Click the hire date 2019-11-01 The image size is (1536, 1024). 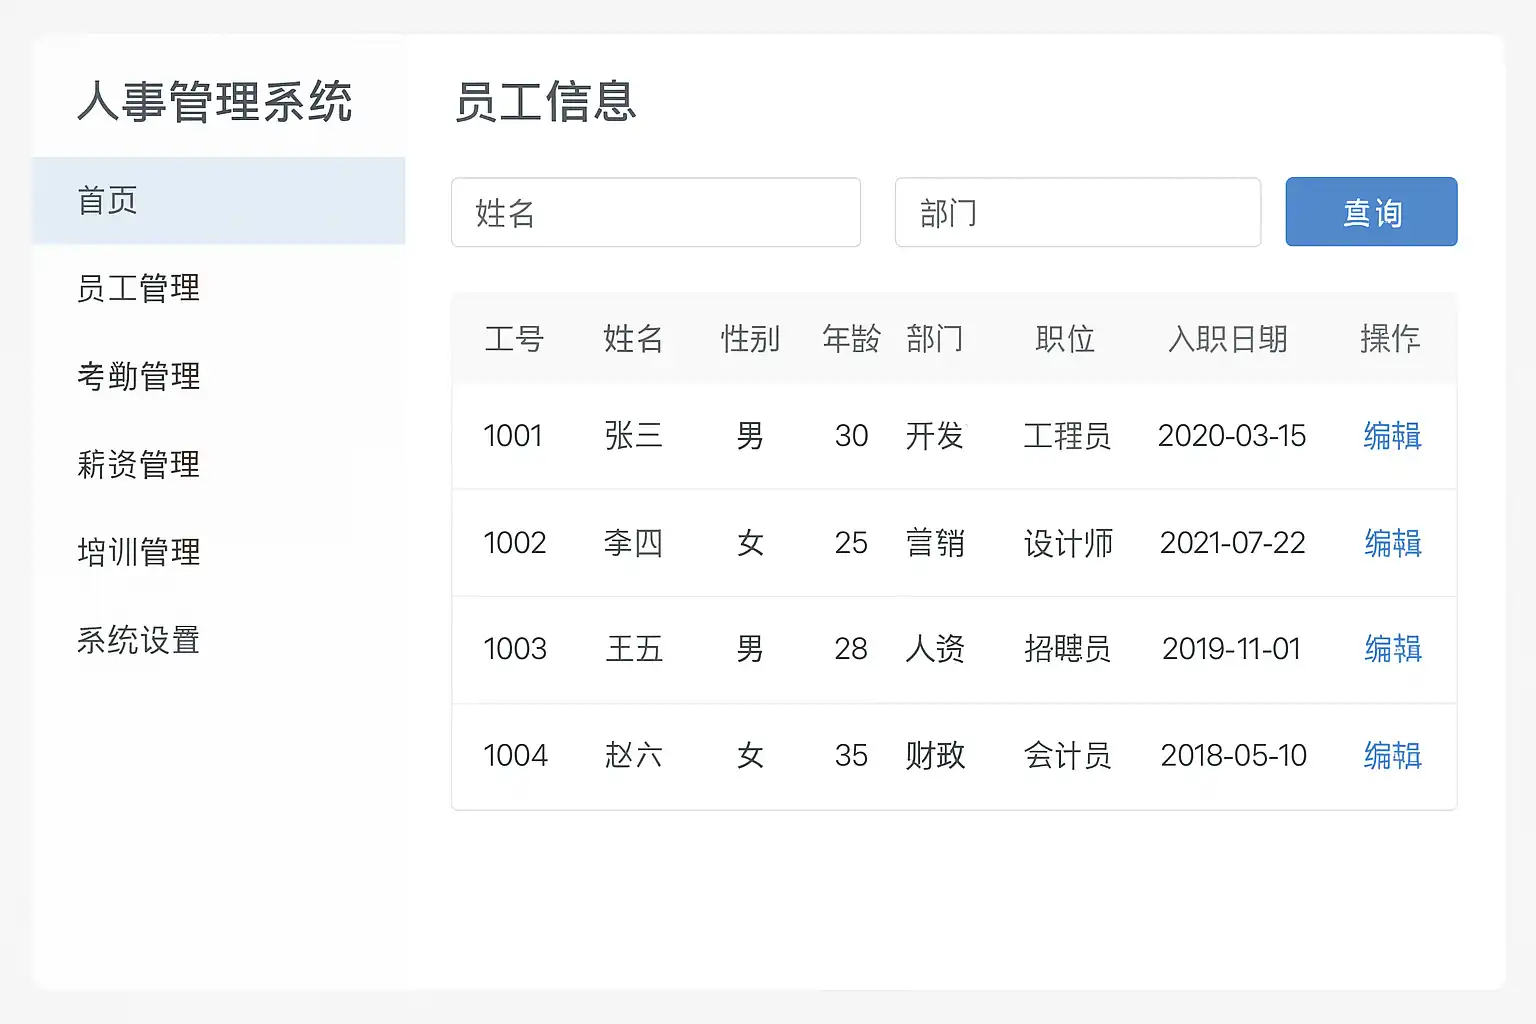(x=1231, y=649)
